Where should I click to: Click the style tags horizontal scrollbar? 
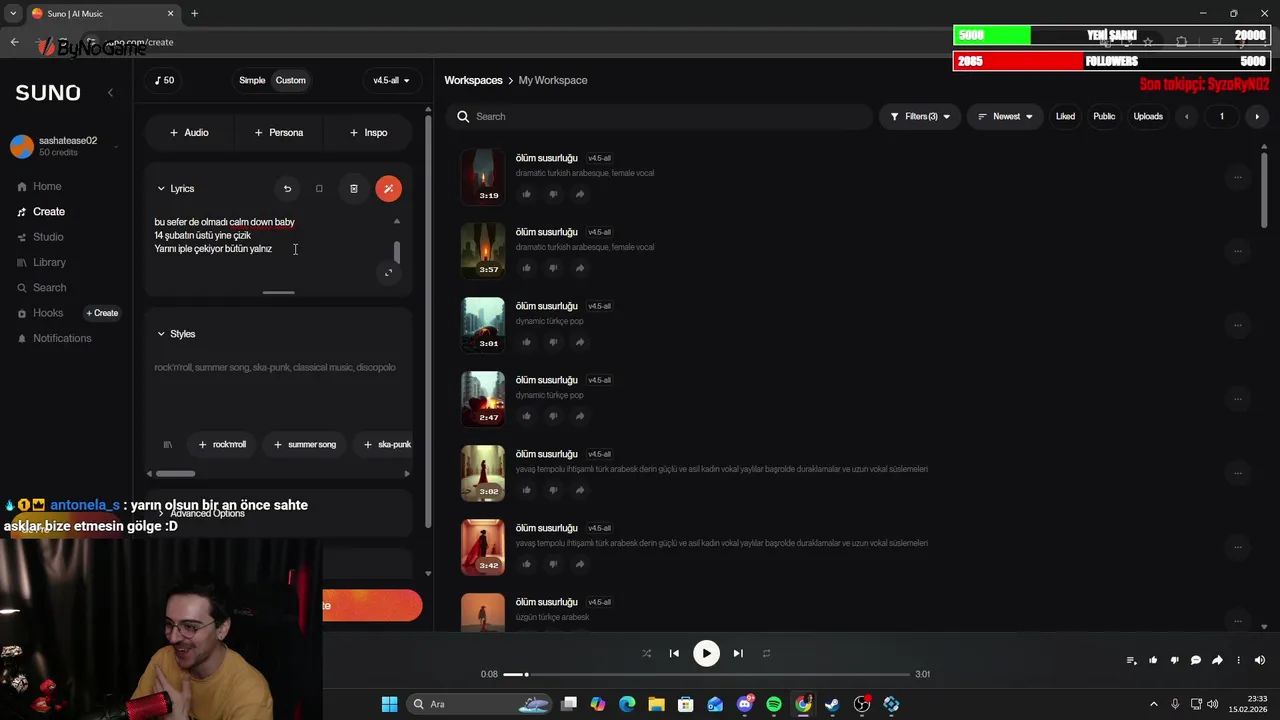click(176, 474)
